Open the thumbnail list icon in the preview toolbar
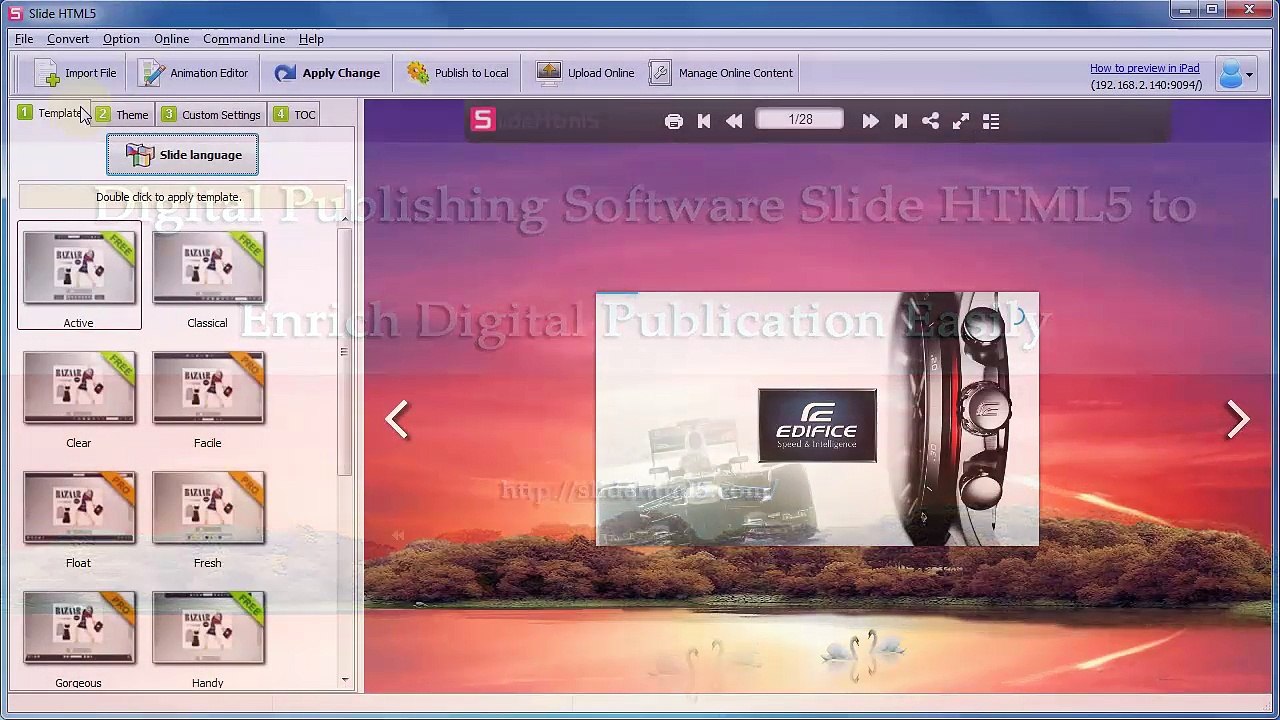Image resolution: width=1280 pixels, height=720 pixels. (991, 121)
